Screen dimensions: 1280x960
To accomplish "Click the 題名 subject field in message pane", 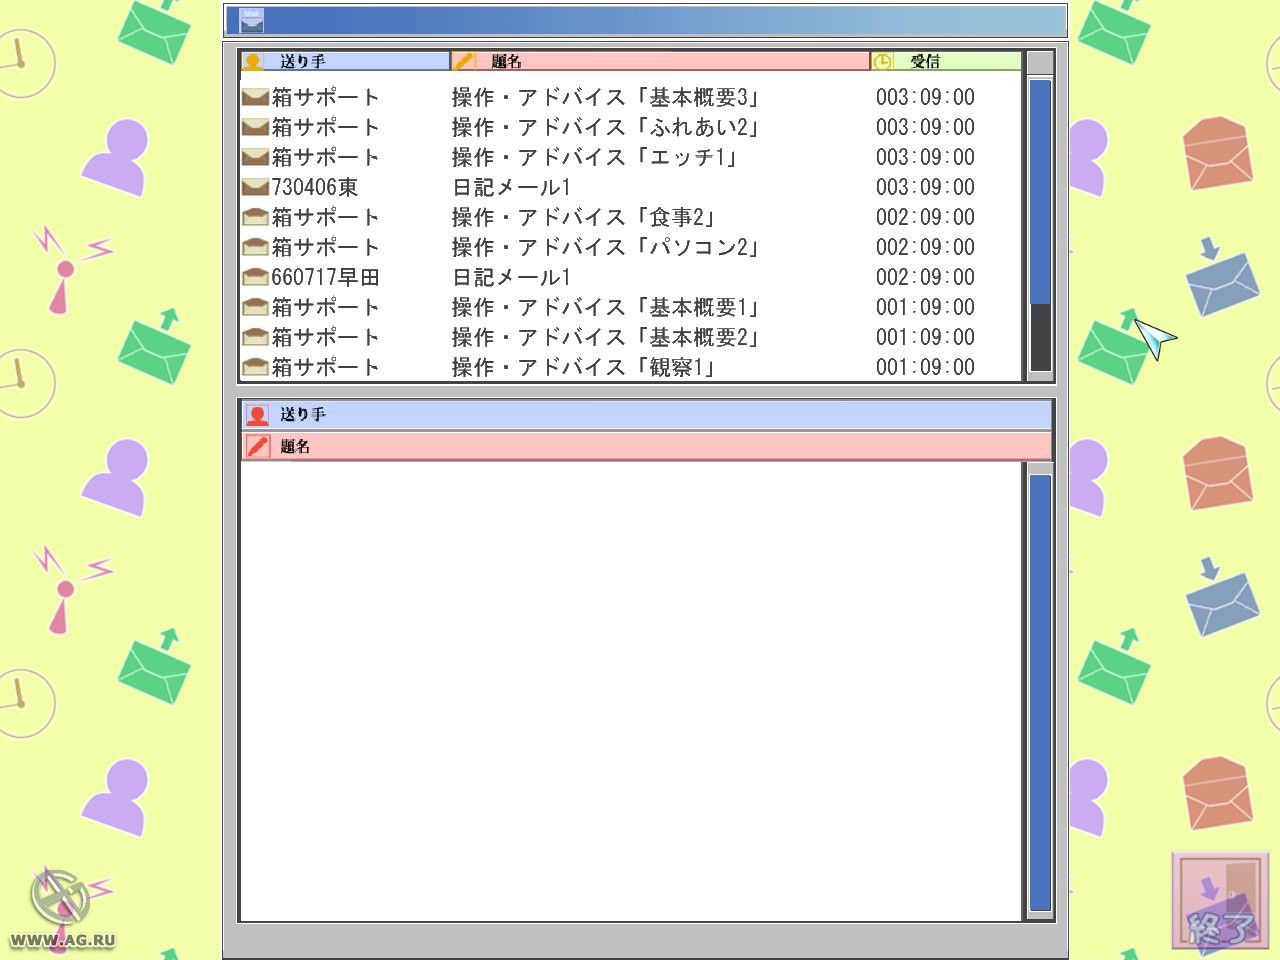I will tap(647, 447).
